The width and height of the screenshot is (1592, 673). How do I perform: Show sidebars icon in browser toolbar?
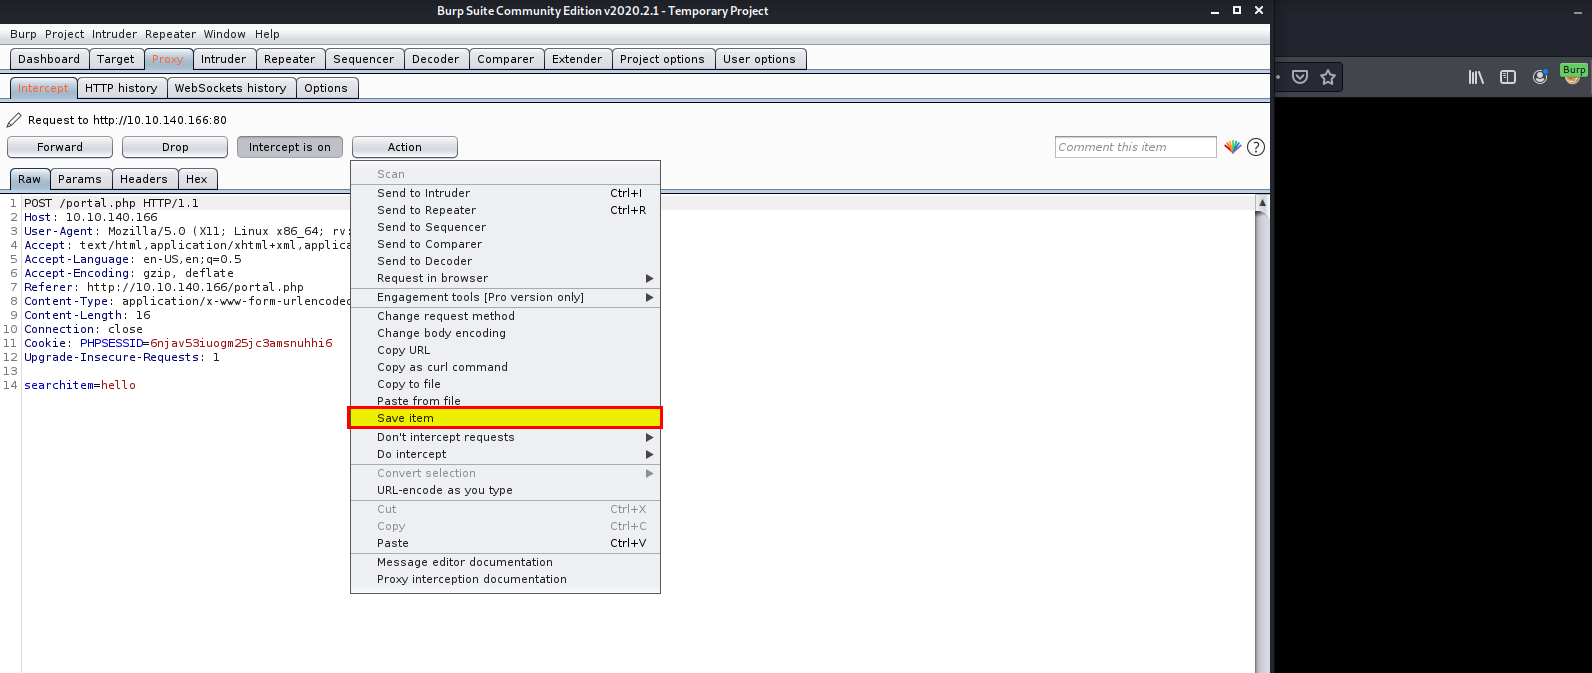(1508, 77)
